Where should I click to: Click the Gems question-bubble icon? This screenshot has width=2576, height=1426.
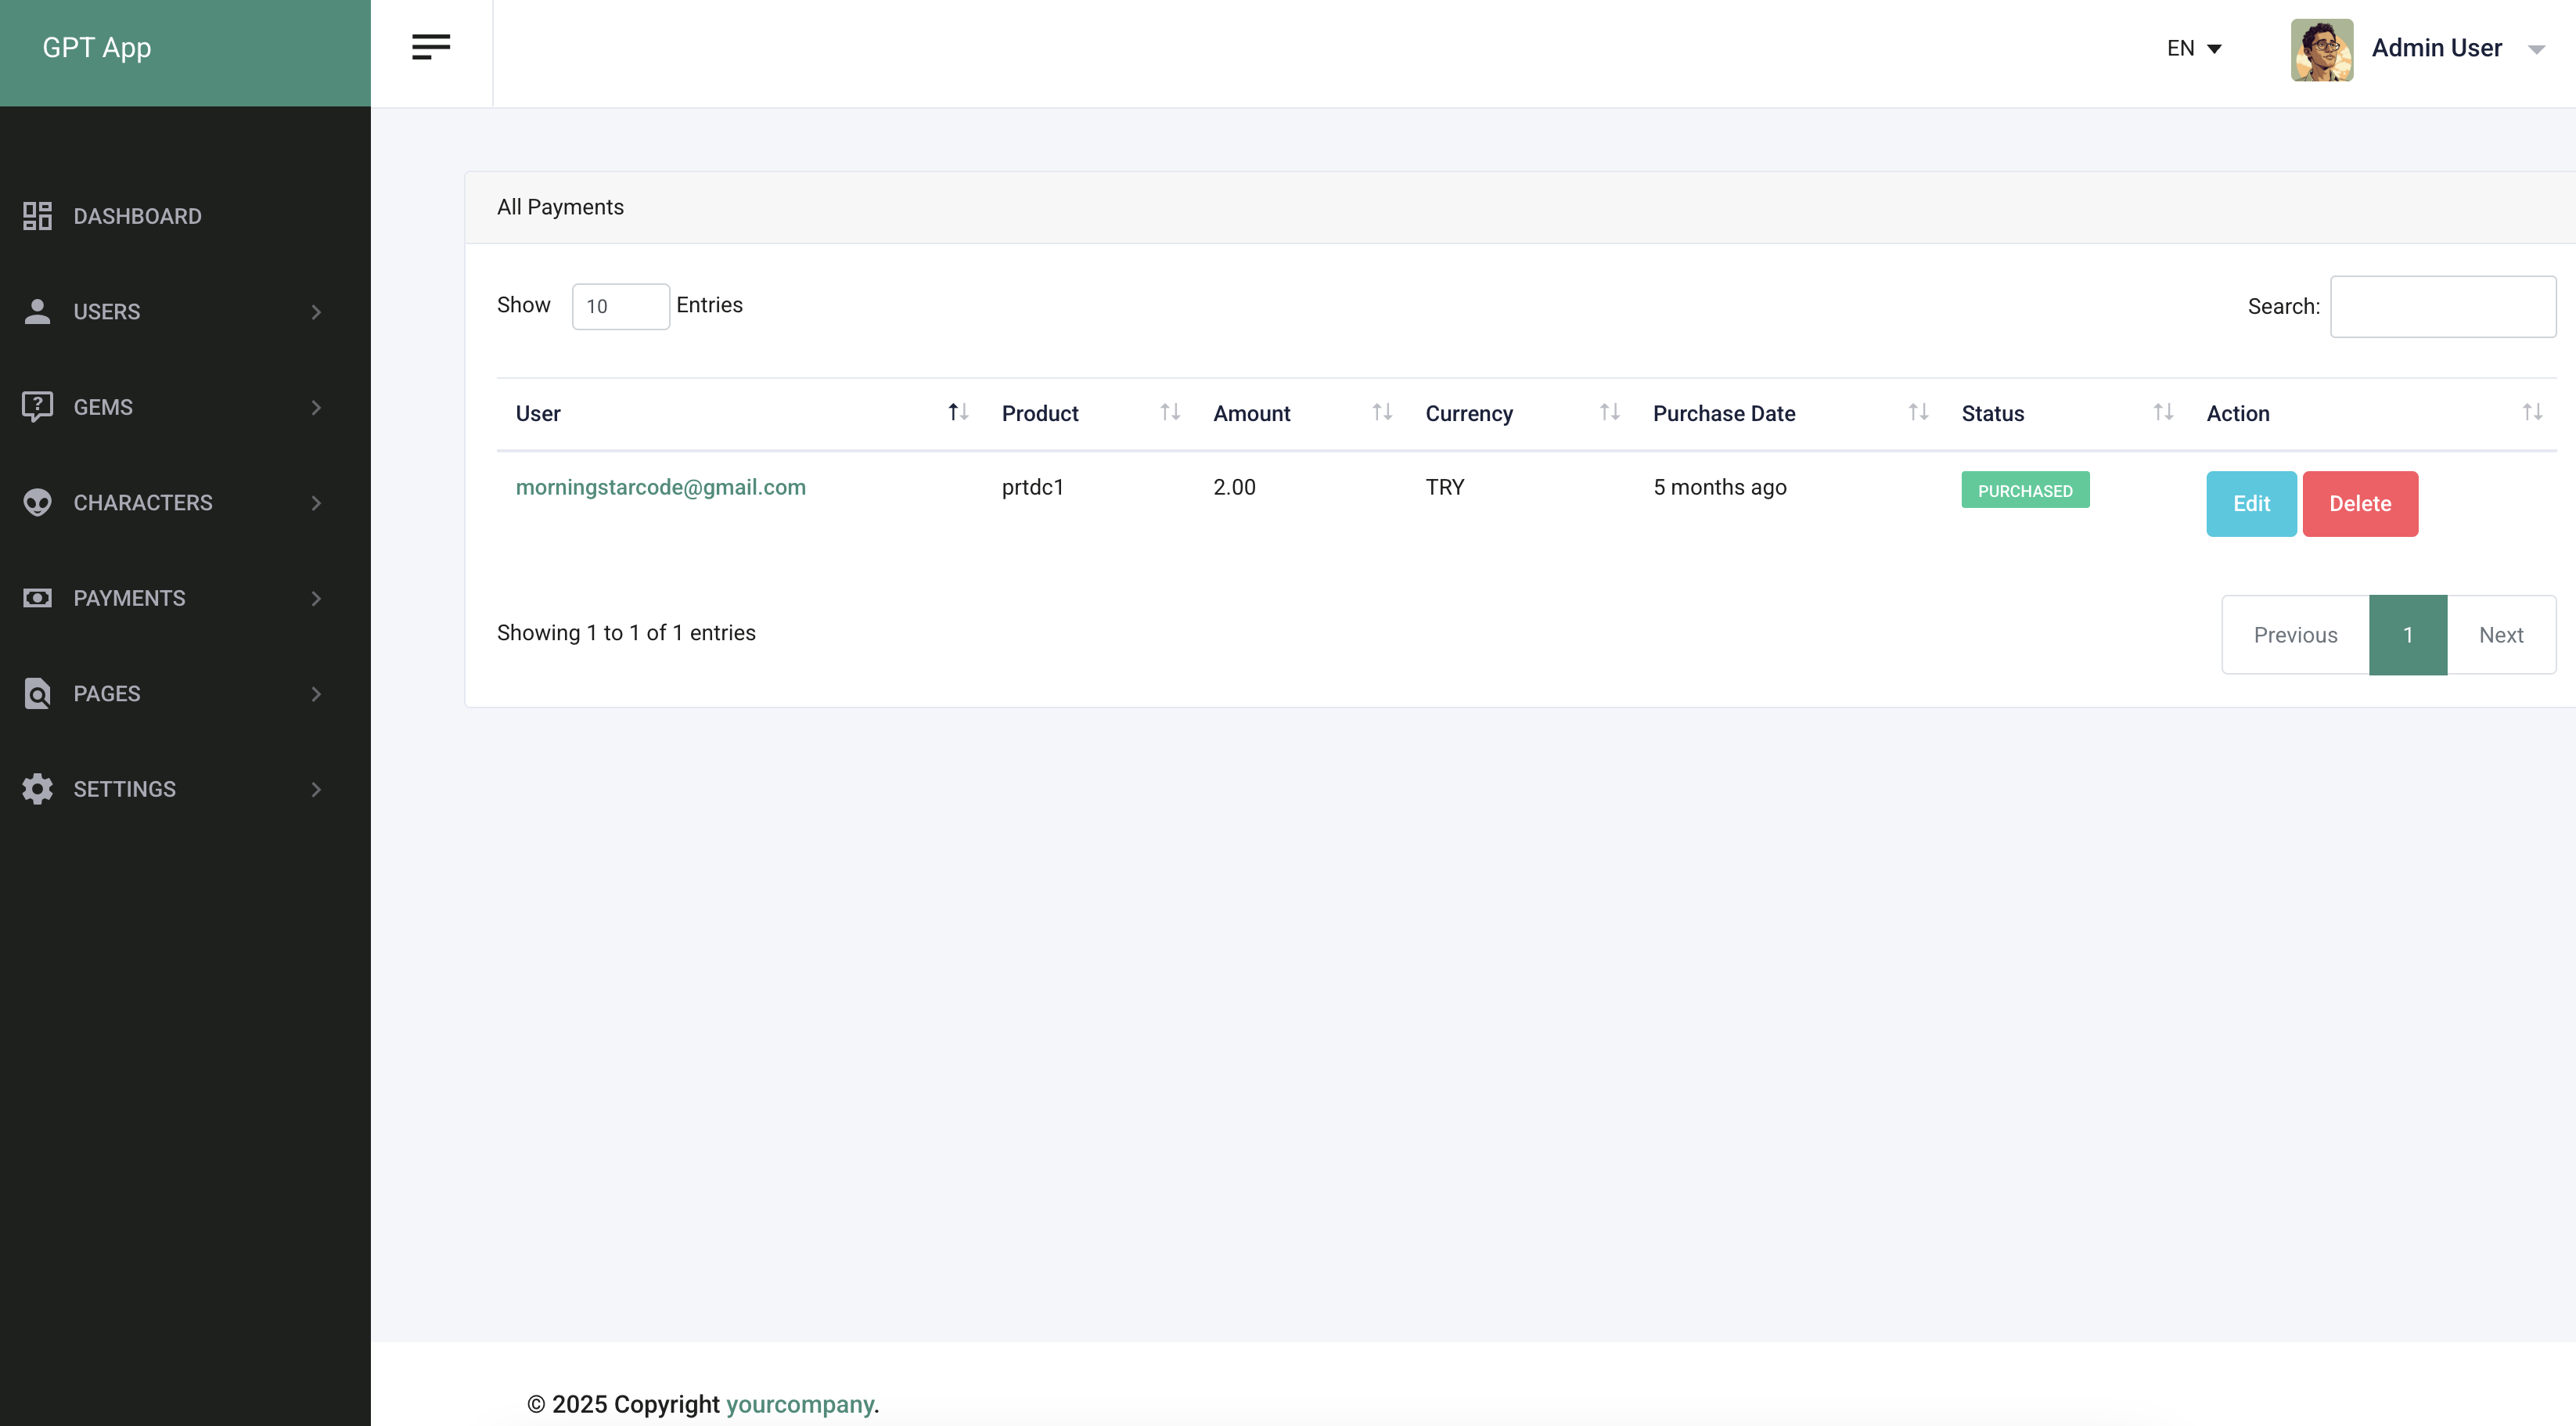pyautogui.click(x=37, y=407)
